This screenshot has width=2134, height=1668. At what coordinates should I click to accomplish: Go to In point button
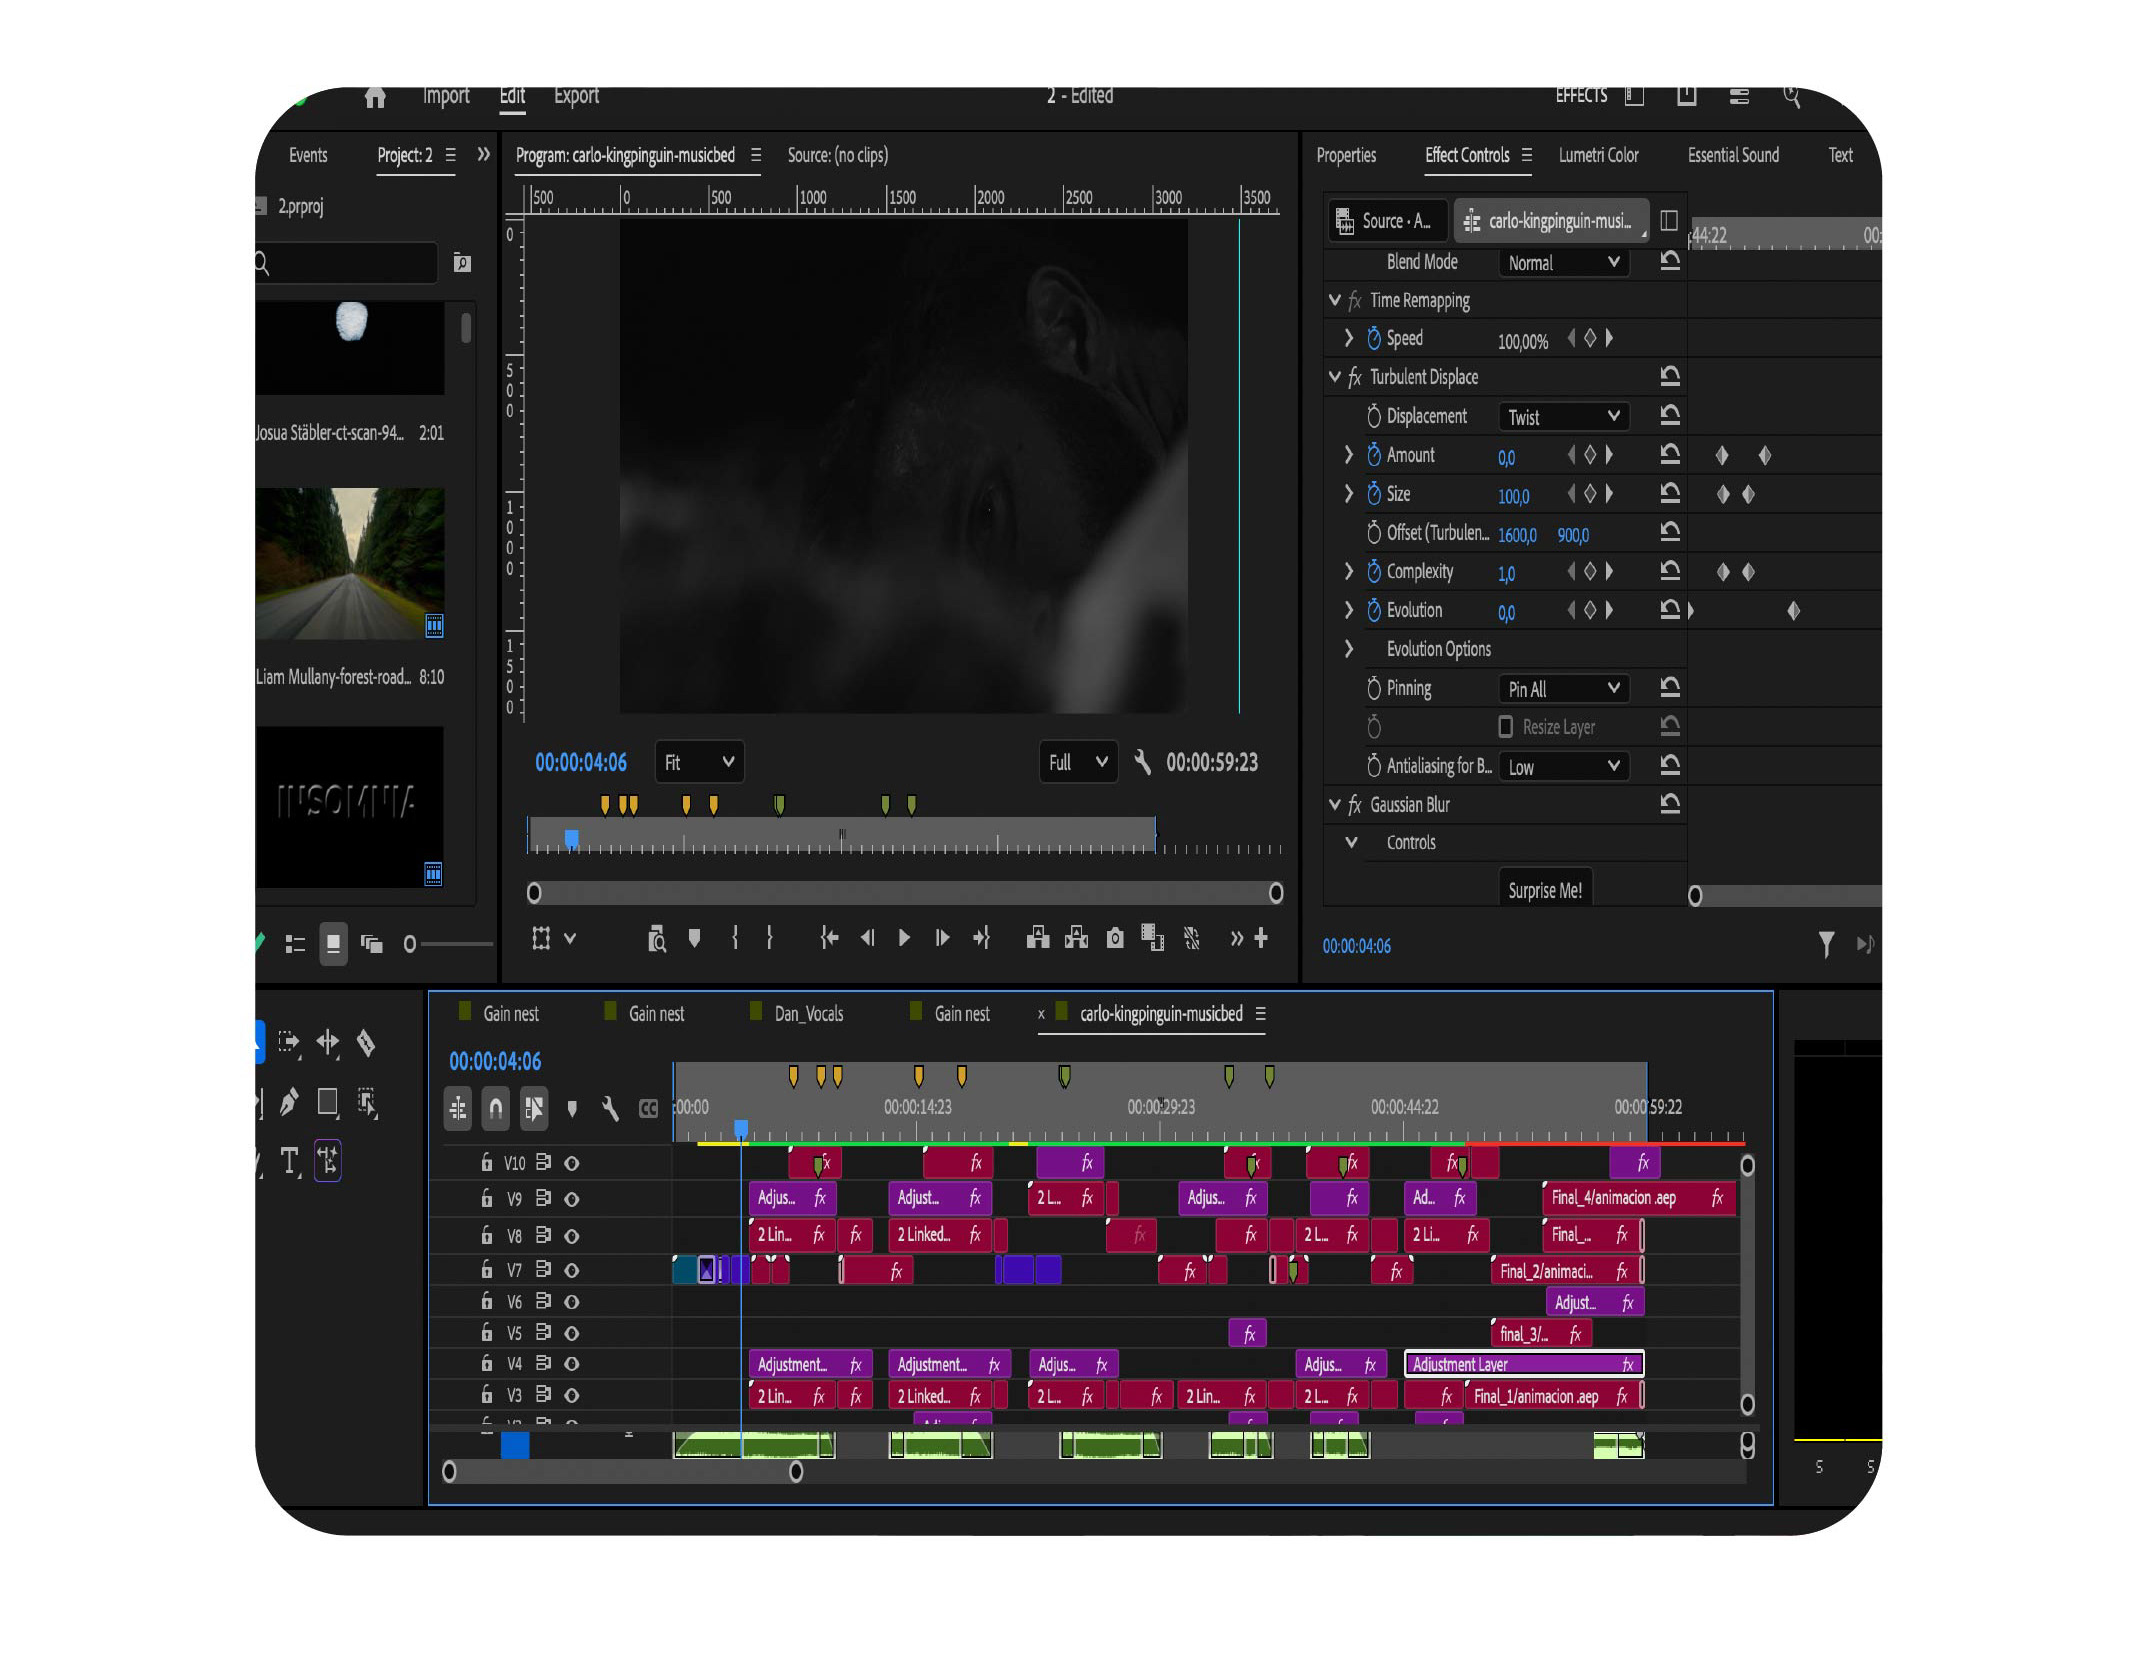click(828, 938)
